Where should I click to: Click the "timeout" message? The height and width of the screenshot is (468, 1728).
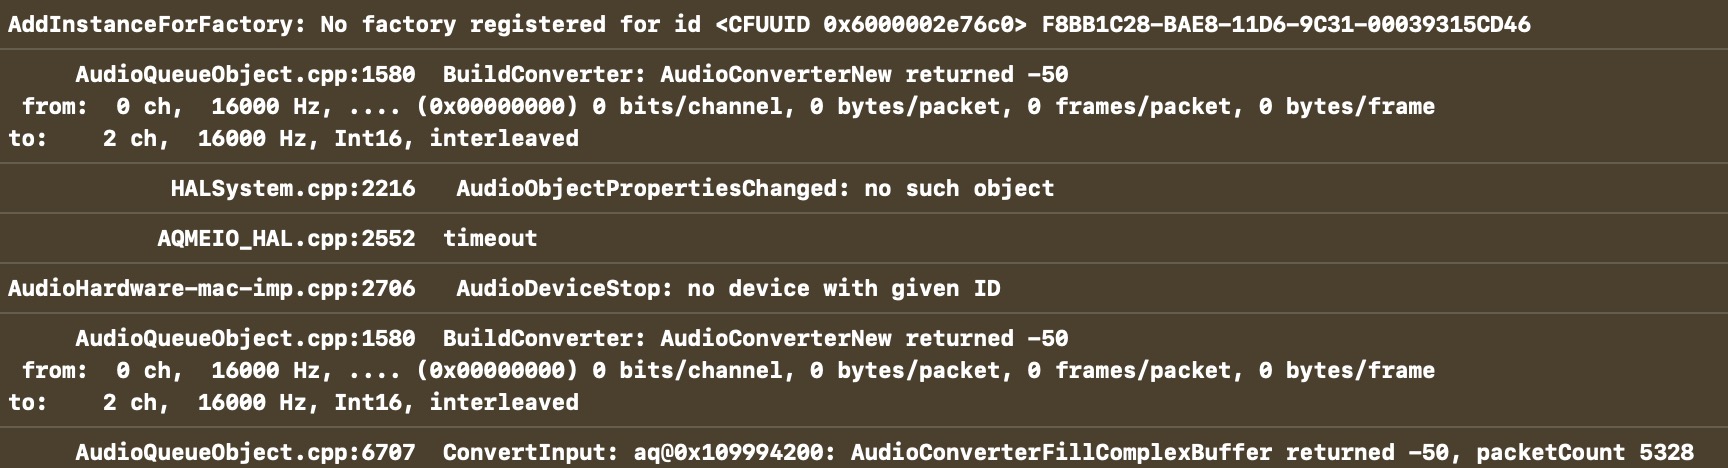pyautogui.click(x=490, y=238)
